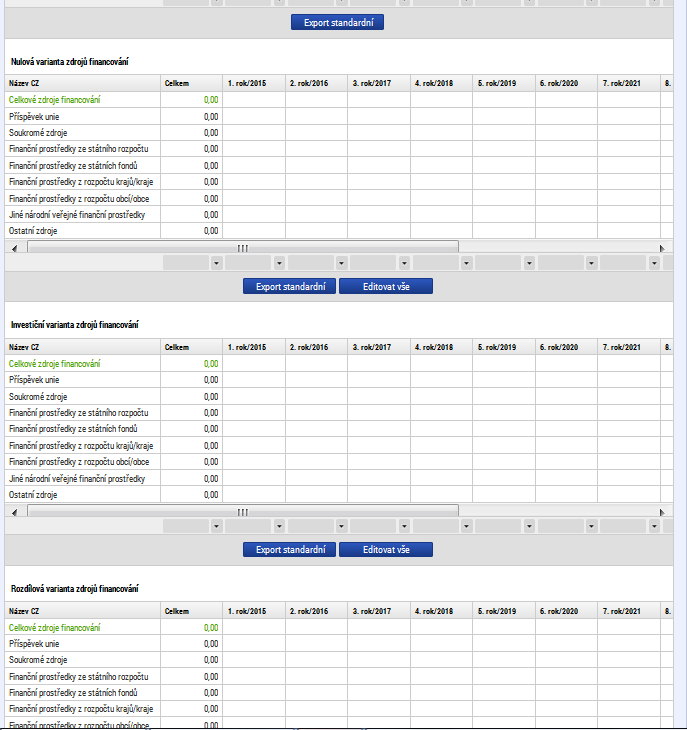Viewport: 687px width, 730px height.
Task: Select Celkové zdroje financování row in Nulová varianta
Action: 339,100
